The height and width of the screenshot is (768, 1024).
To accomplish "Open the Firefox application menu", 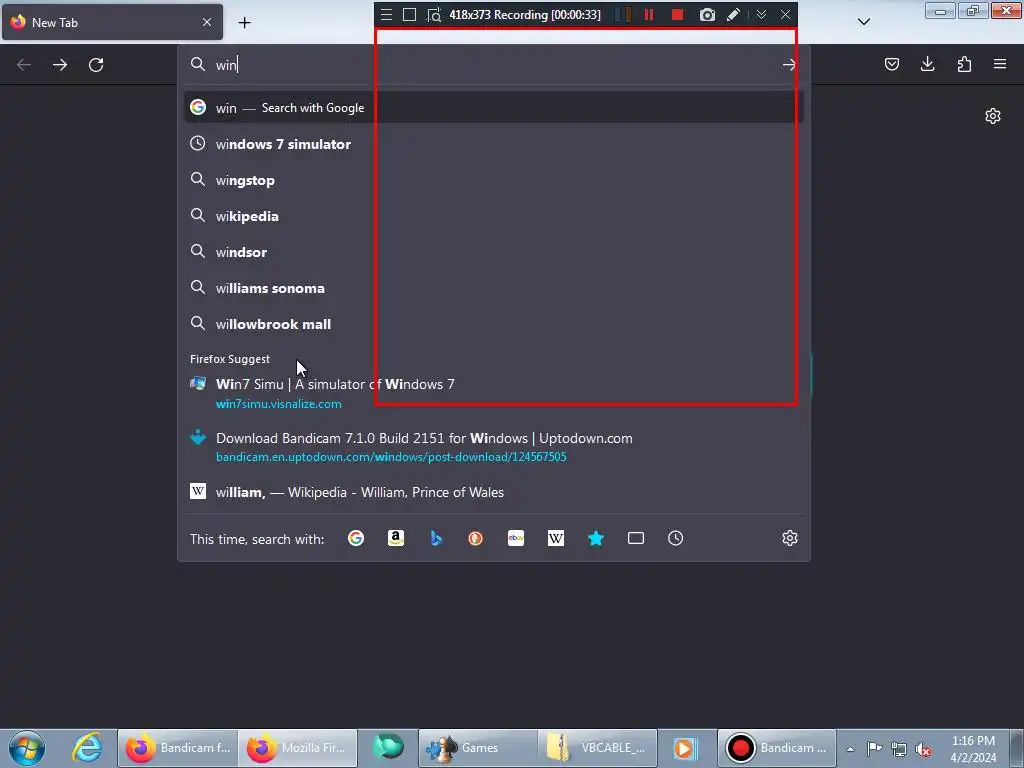I will click(1000, 64).
